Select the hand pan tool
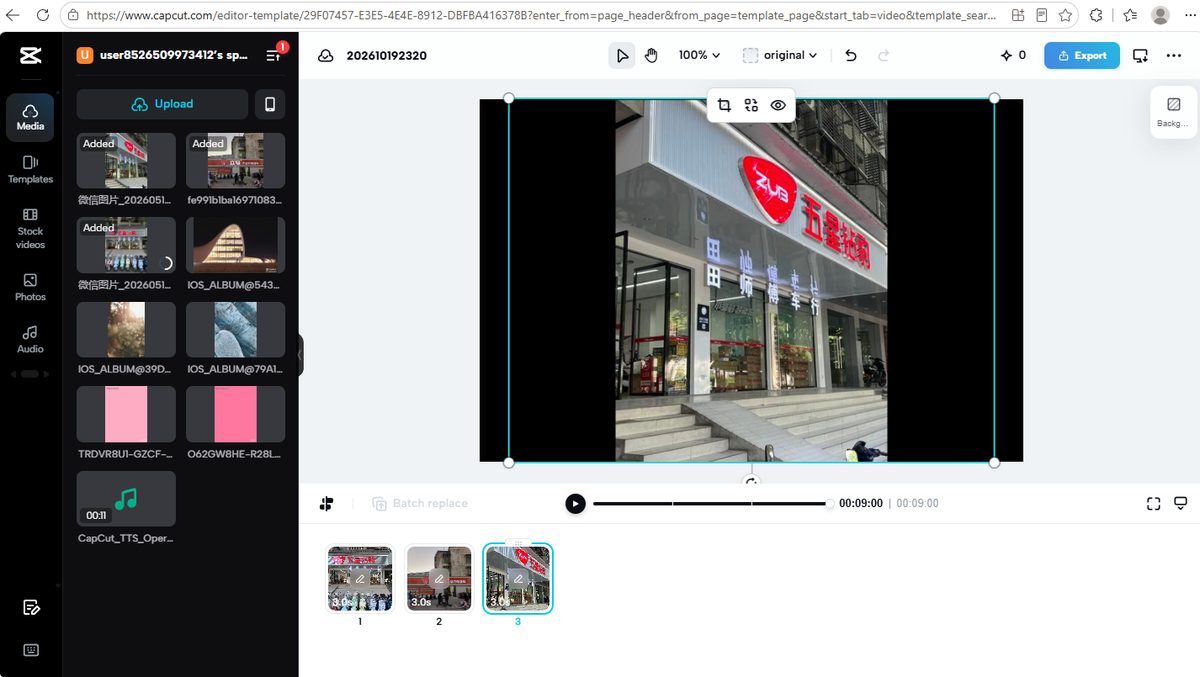Screen dimensions: 1200x677 click(x=651, y=55)
